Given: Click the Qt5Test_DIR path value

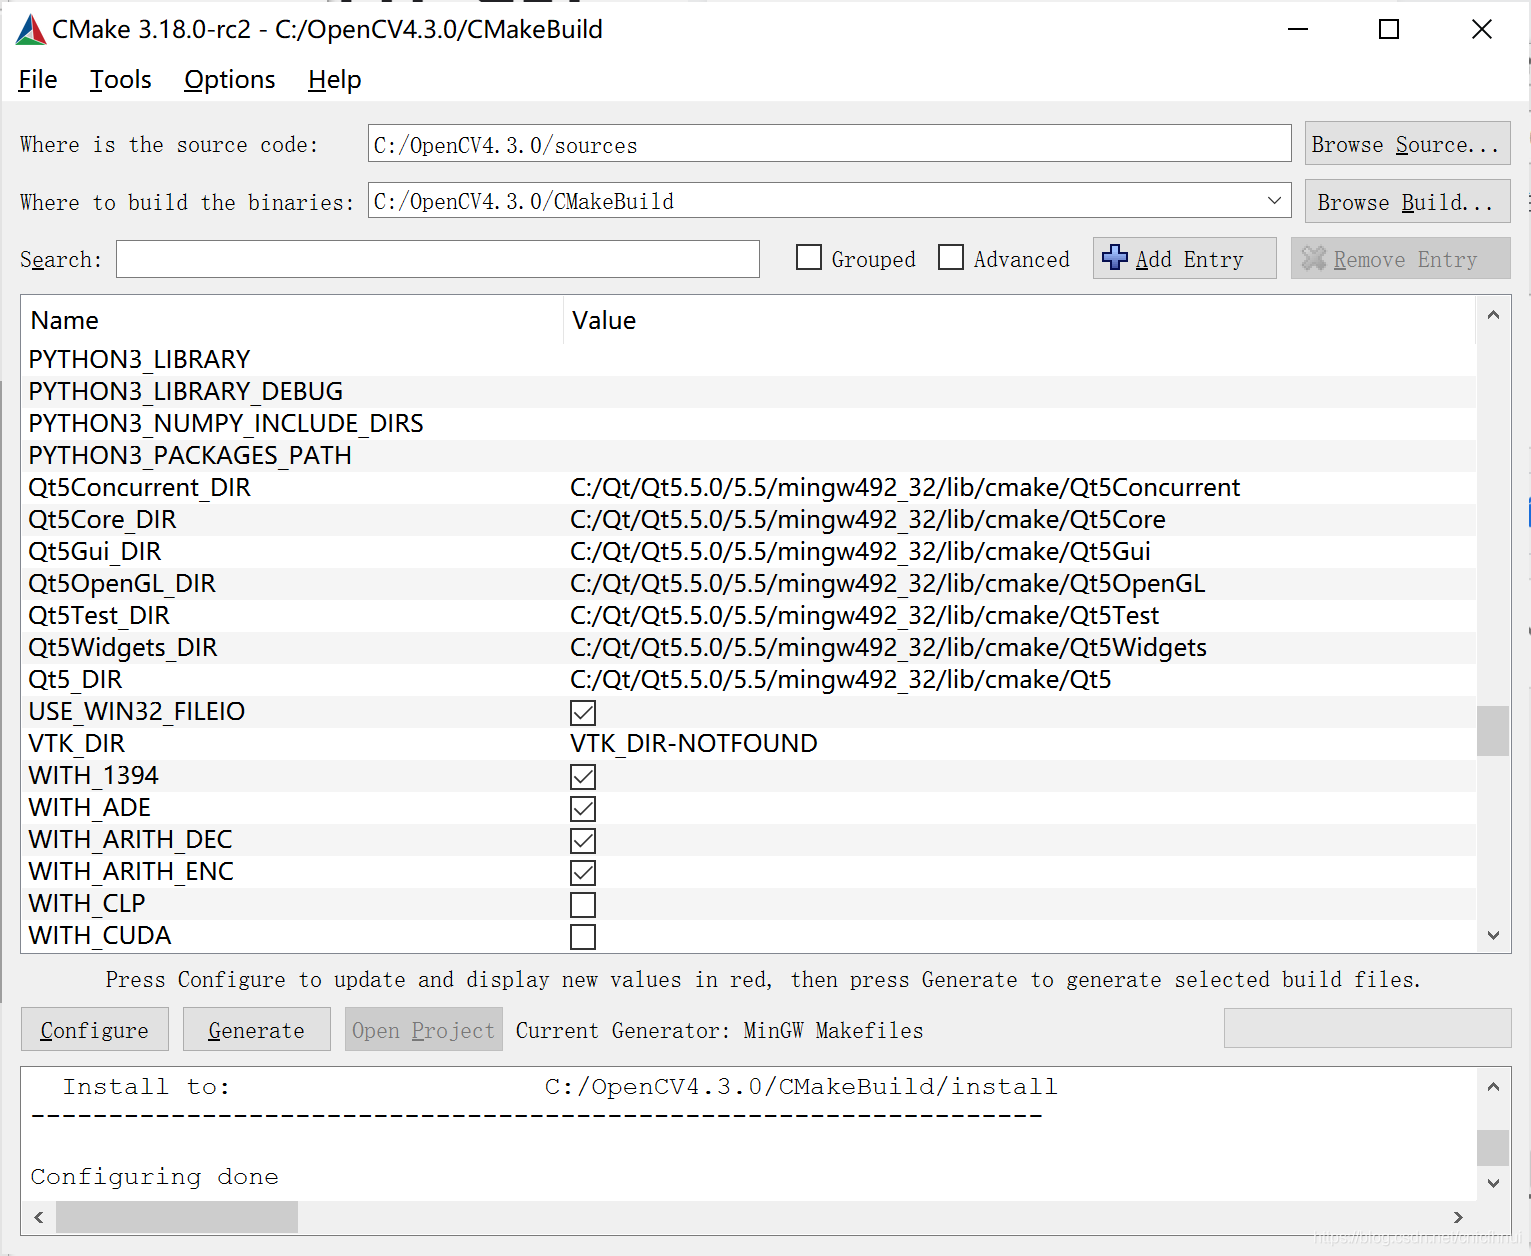Looking at the screenshot, I should click(x=865, y=616).
